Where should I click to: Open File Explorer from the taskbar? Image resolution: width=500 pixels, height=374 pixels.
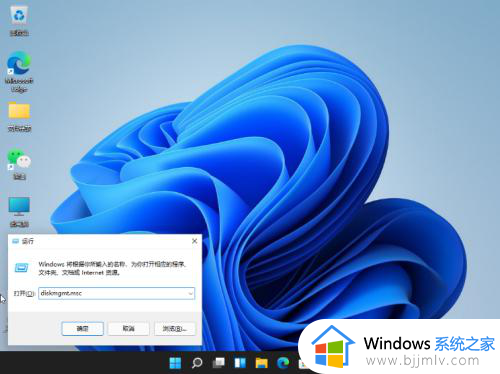(x=262, y=363)
